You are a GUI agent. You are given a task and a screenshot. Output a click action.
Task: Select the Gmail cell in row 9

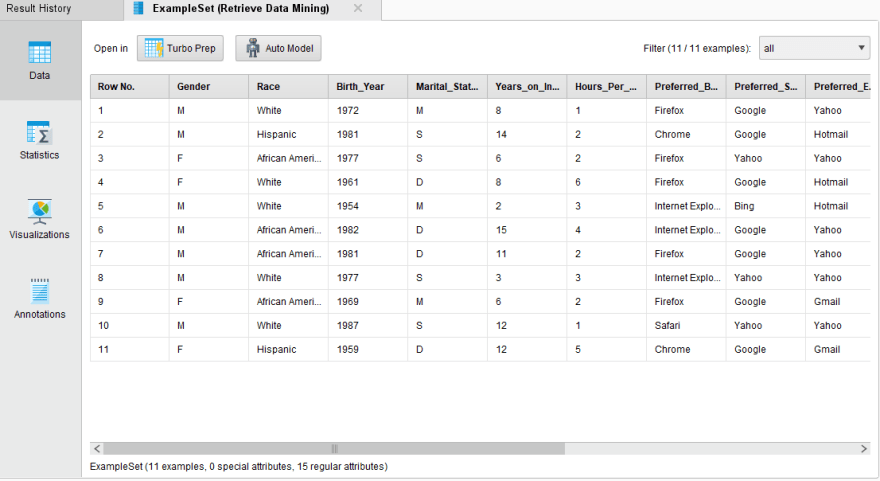(x=838, y=301)
